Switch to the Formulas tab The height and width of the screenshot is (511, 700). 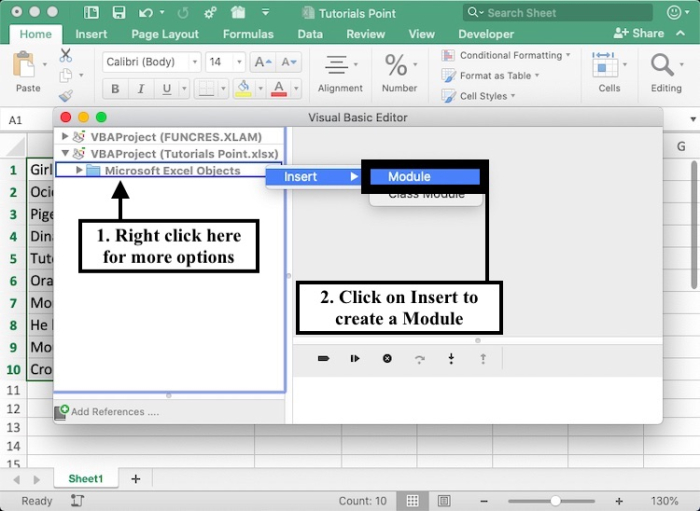tap(248, 34)
